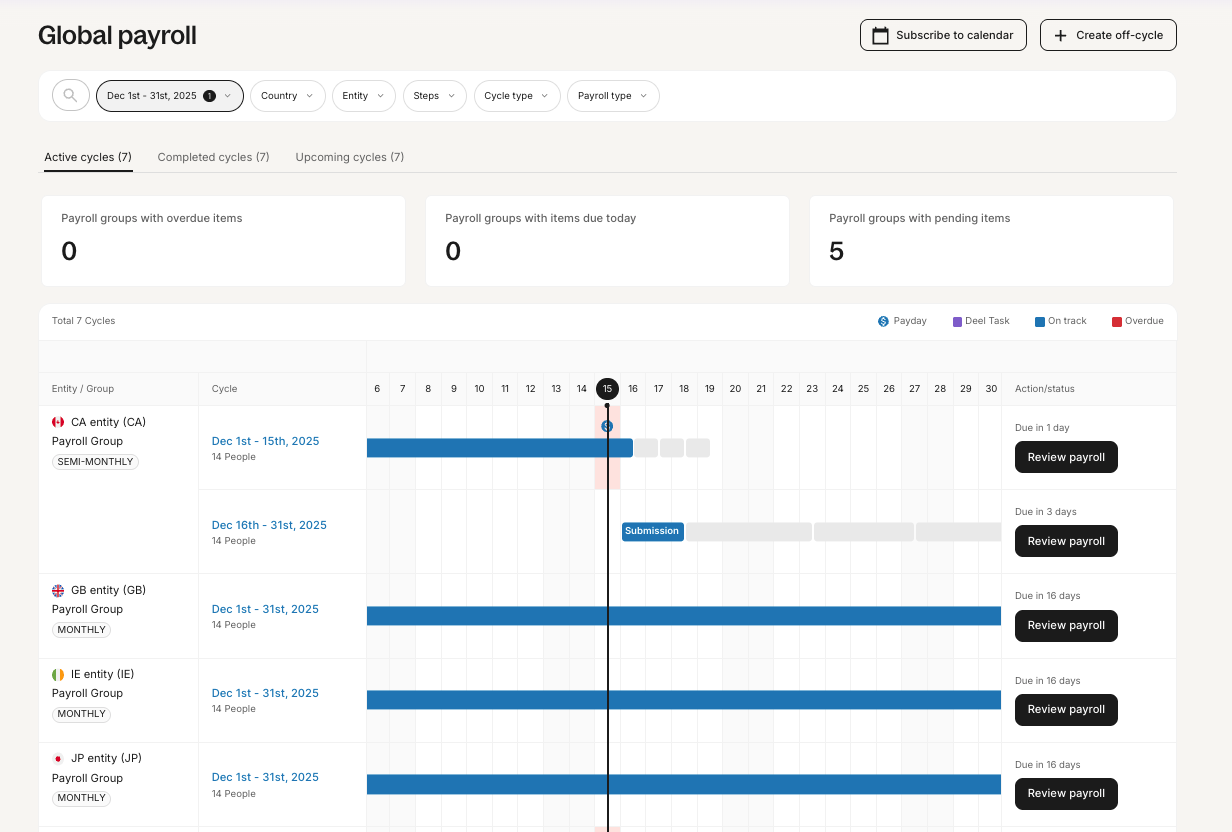
Task: Open the Completed cycles tab
Action: point(213,157)
